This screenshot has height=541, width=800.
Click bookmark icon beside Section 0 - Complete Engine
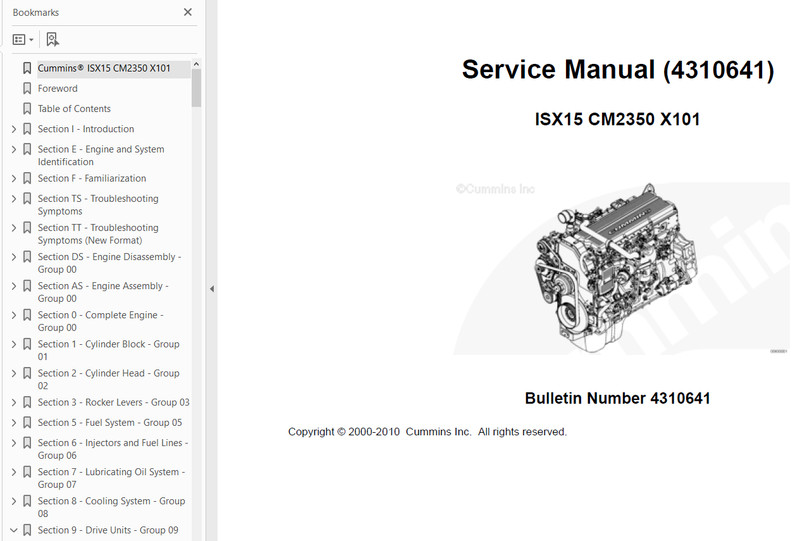(27, 315)
